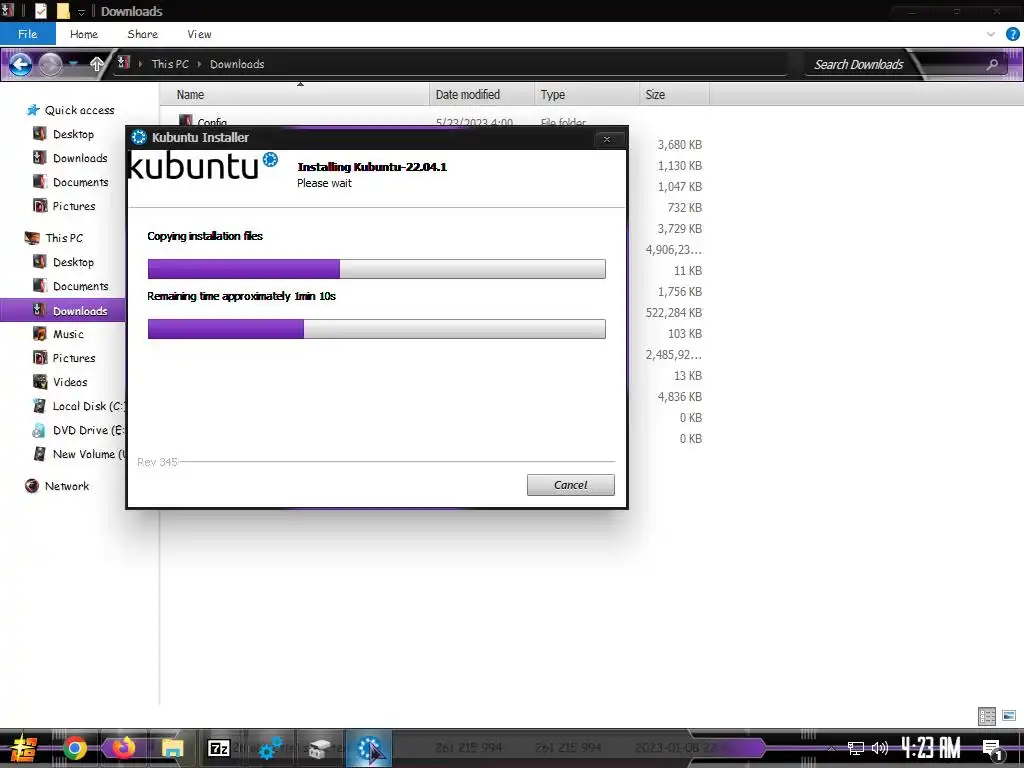Cancel the Kubuntu installation
Screen dimensions: 1024x768
click(570, 485)
